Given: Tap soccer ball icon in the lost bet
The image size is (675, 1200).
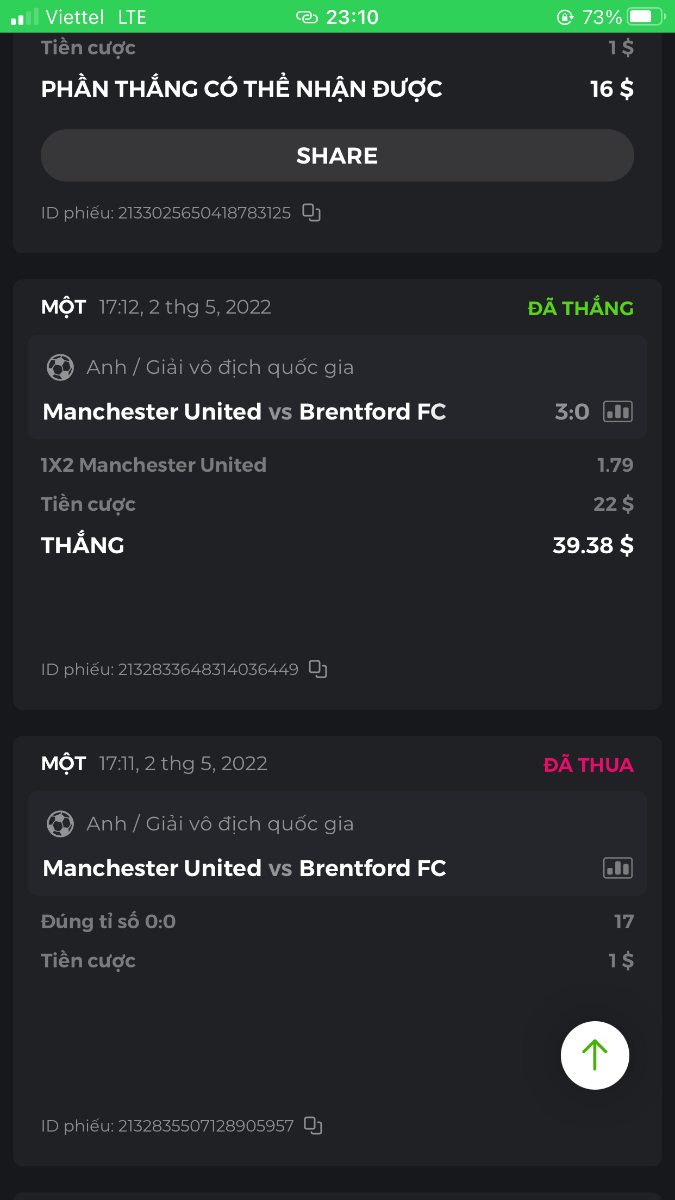Looking at the screenshot, I should (60, 824).
